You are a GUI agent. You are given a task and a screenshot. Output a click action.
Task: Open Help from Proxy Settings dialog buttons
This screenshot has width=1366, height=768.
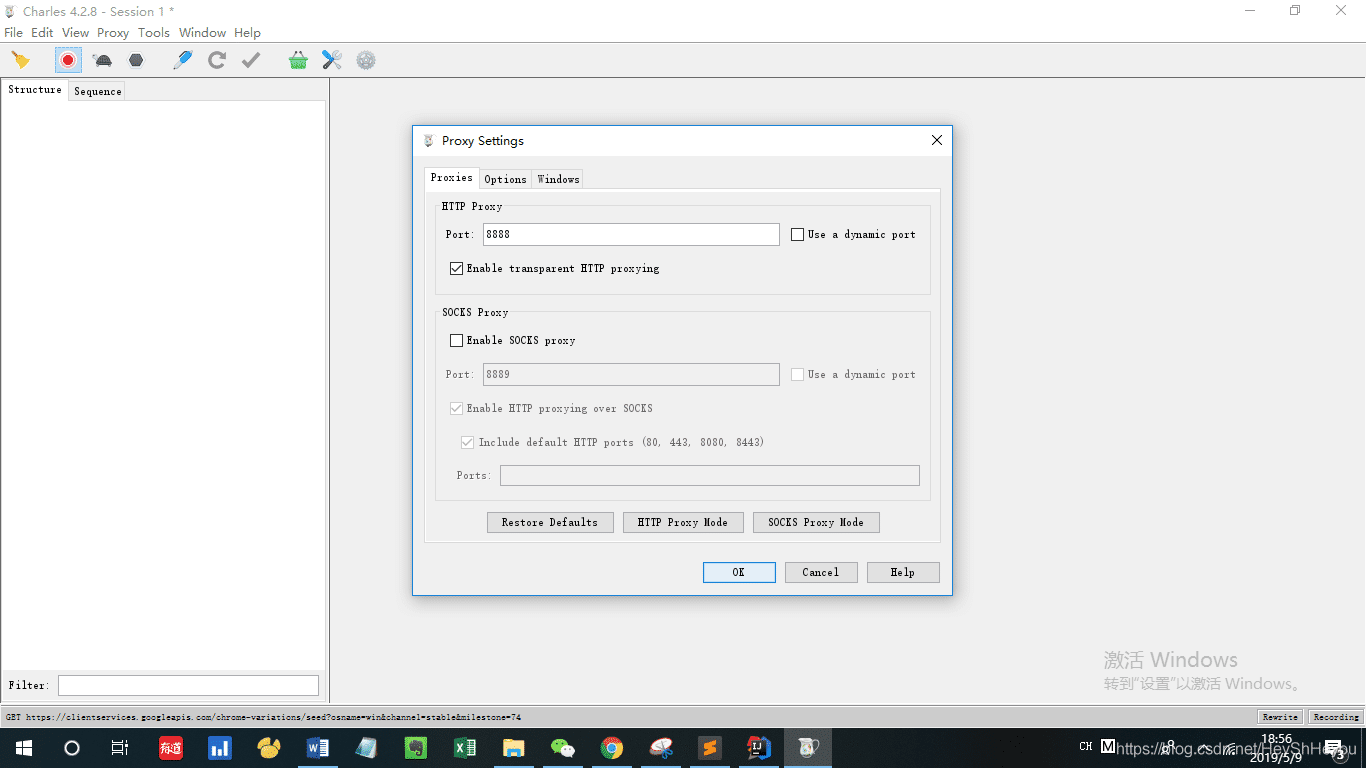[x=902, y=572]
